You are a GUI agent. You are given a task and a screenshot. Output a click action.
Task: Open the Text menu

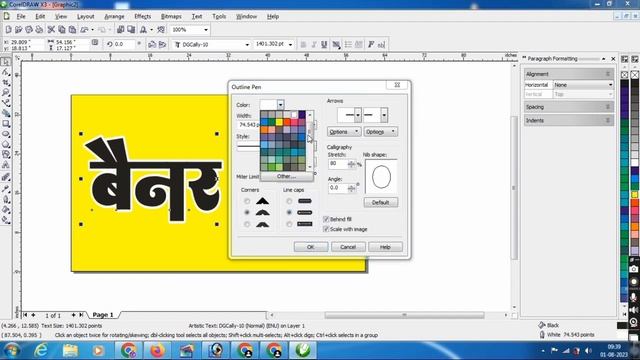pyautogui.click(x=197, y=17)
